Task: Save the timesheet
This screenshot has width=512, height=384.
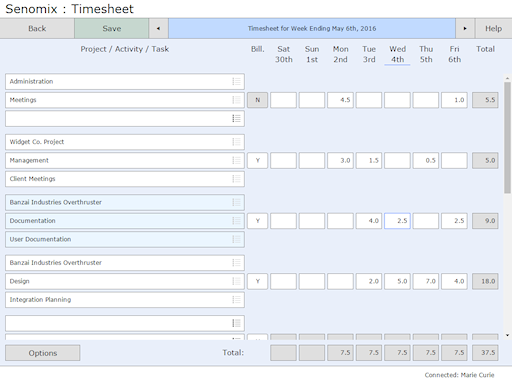Action: [112, 28]
